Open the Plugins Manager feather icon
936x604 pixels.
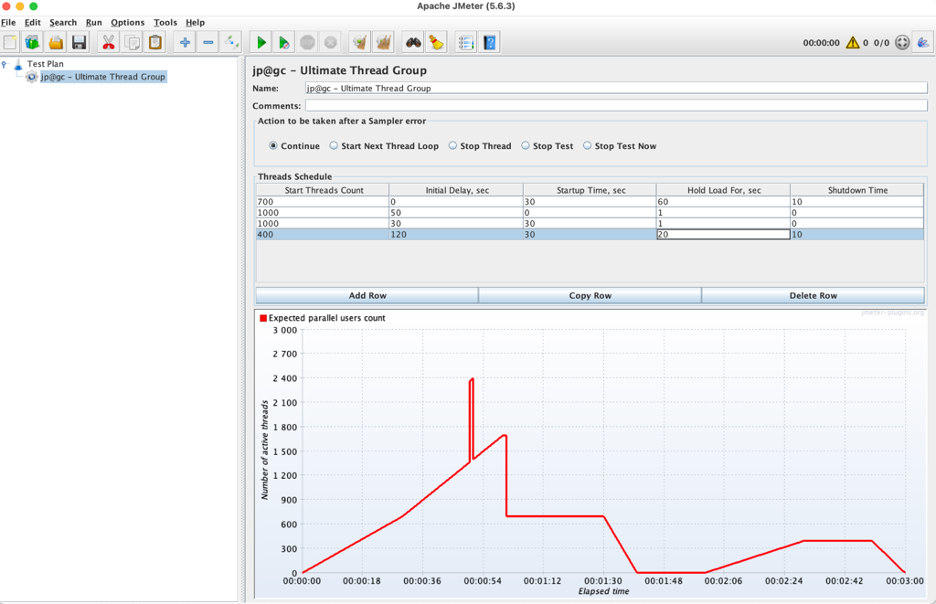click(923, 42)
